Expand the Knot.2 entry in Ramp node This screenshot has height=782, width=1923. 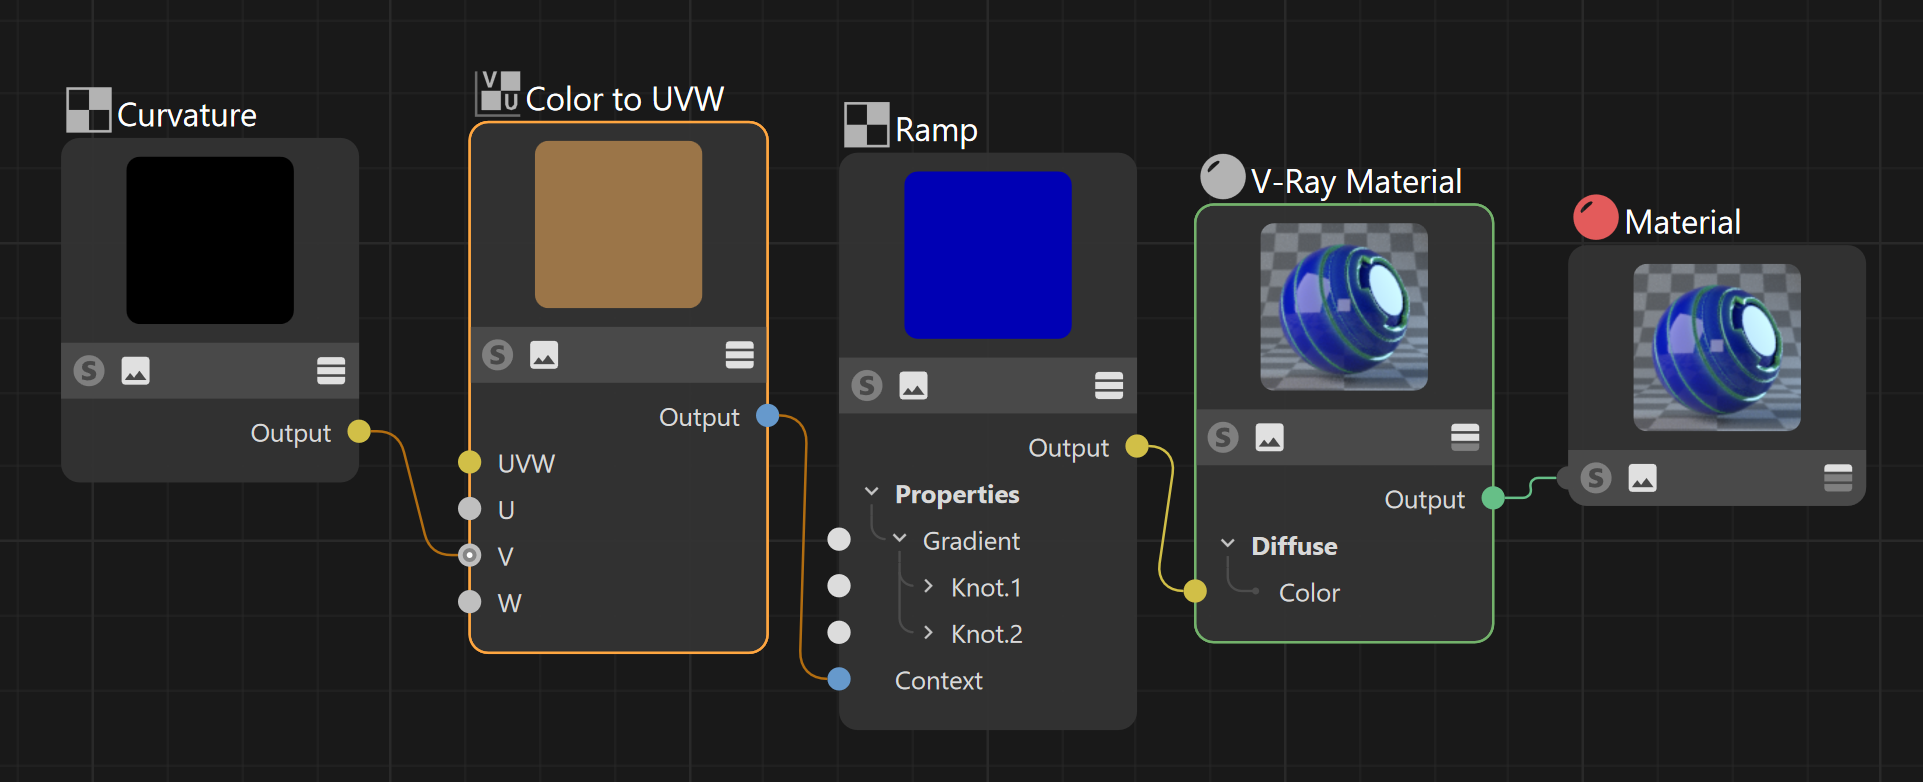click(x=929, y=632)
